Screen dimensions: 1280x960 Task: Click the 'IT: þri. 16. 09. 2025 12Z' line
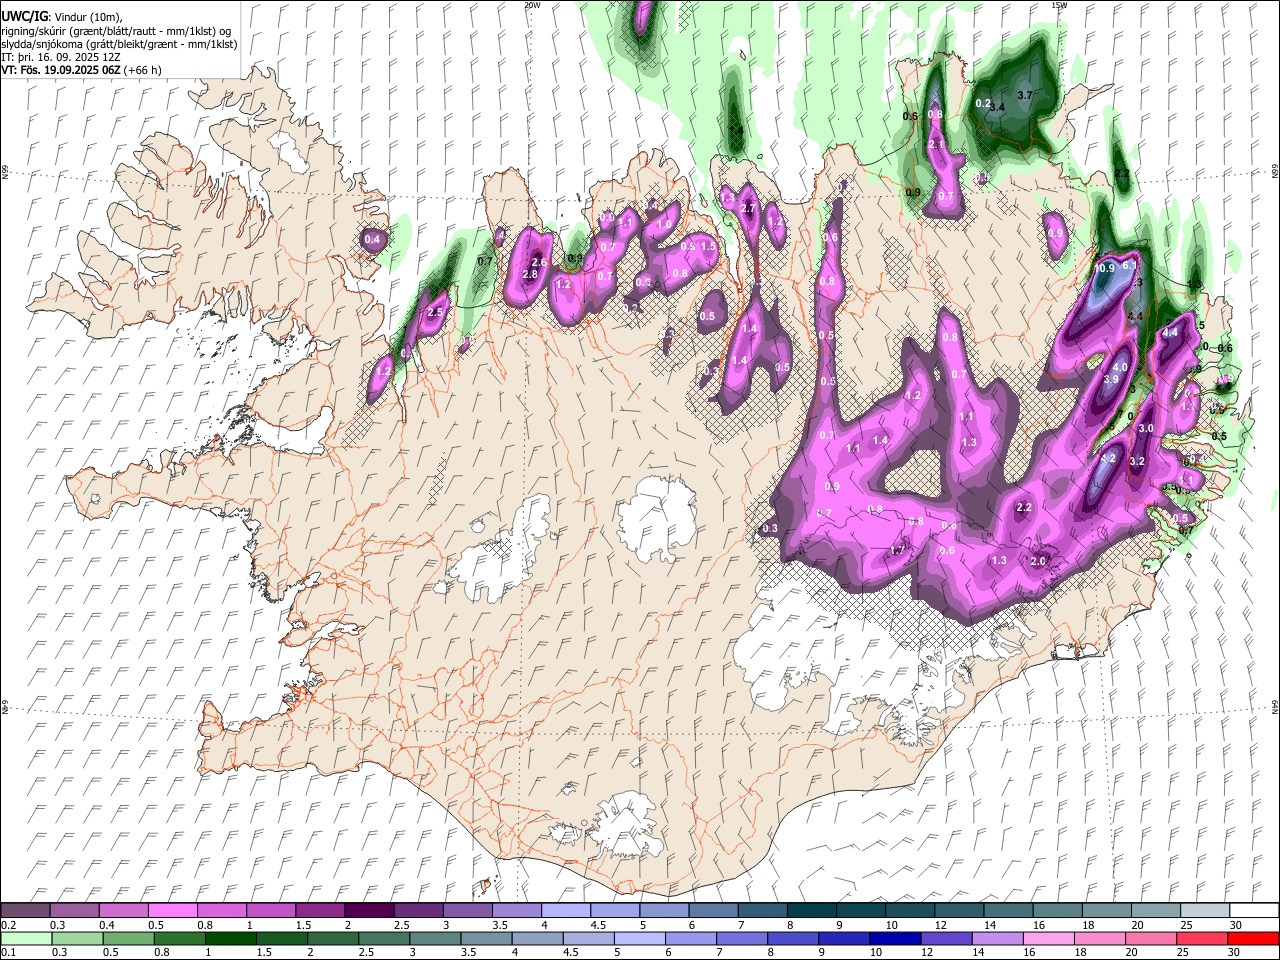63,57
